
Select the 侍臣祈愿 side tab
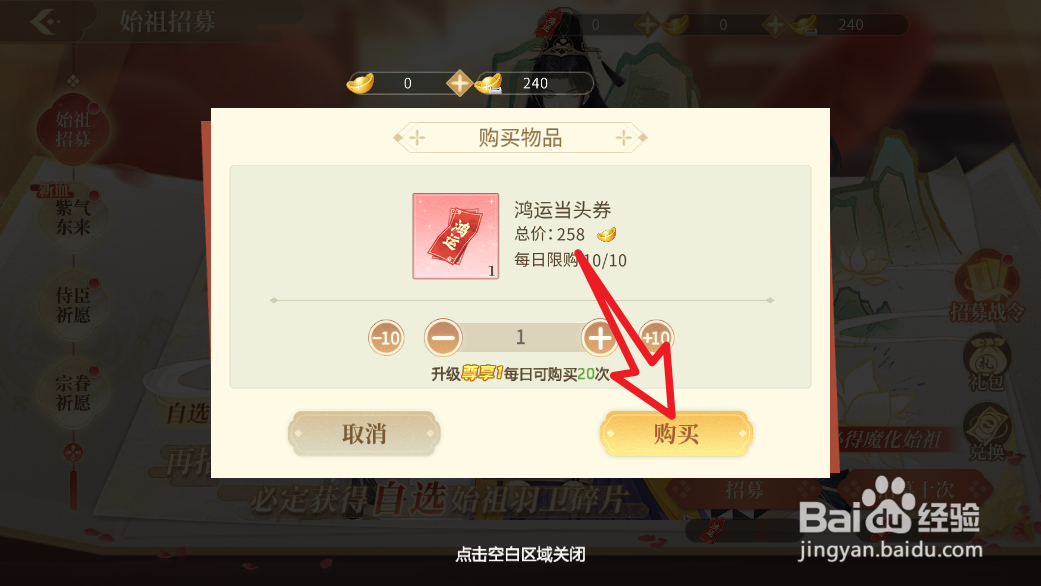coord(72,305)
